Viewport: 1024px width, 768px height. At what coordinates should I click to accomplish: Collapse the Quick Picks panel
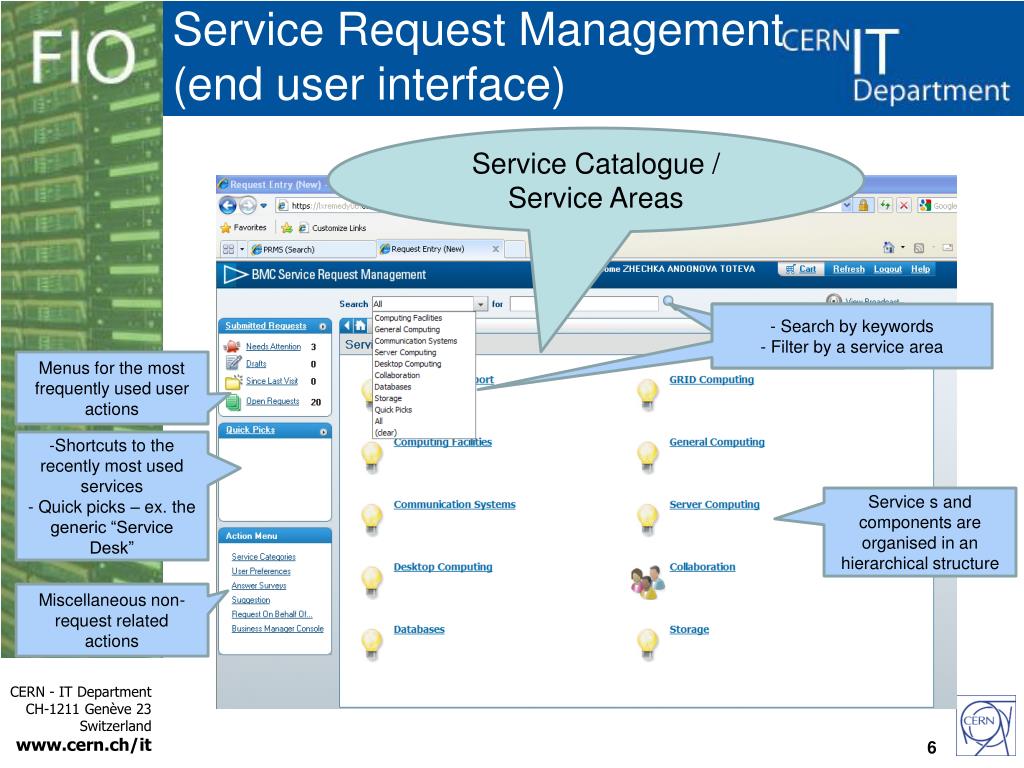pyautogui.click(x=323, y=431)
